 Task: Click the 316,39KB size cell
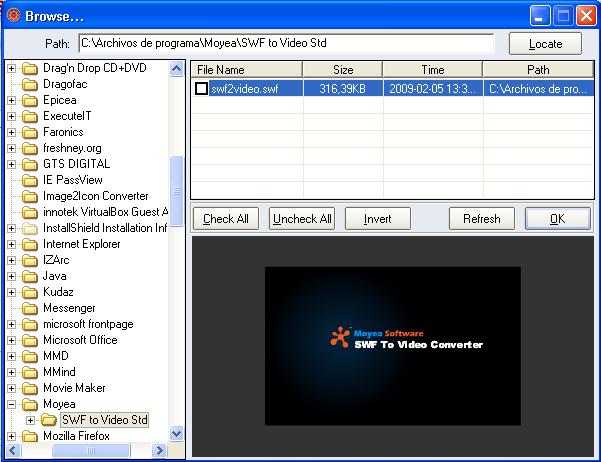pyautogui.click(x=343, y=89)
